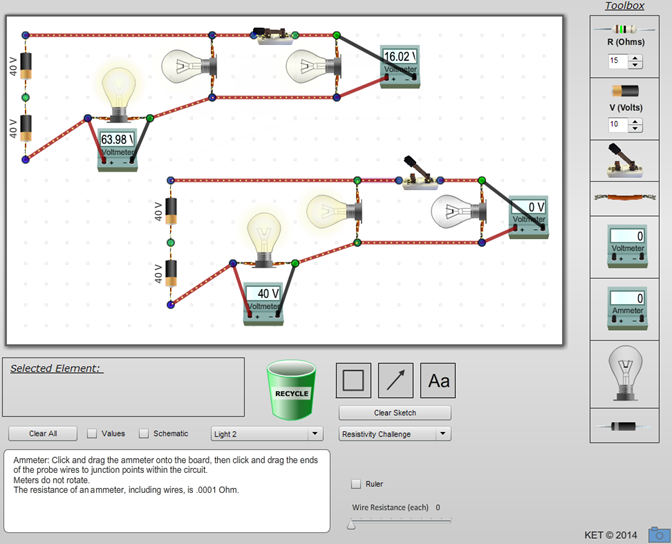Choose the light bulb in the Toolbox
This screenshot has height=544, width=672.
625,373
